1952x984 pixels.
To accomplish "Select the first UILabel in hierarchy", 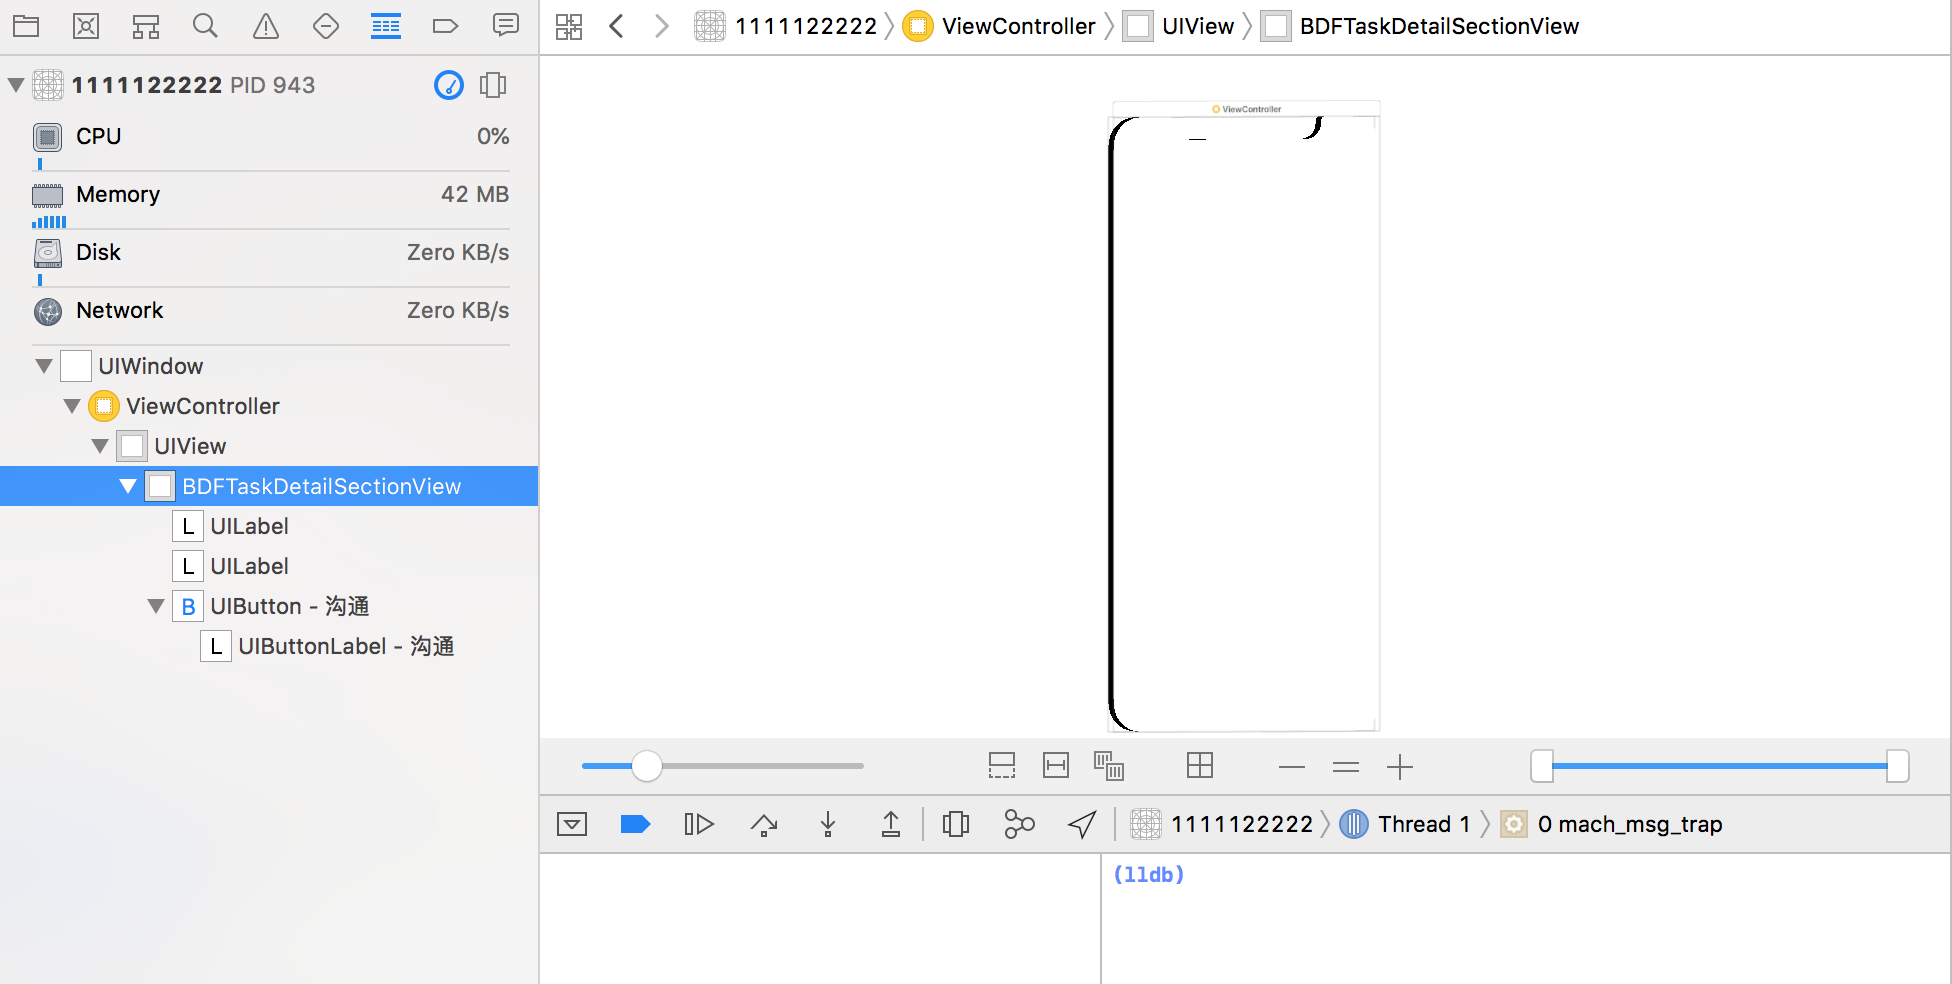I will (269, 526).
